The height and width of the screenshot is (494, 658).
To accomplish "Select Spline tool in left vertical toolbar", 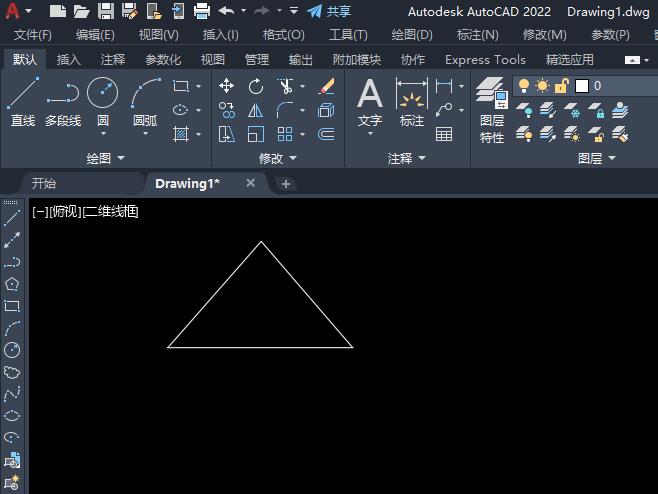I will 12,394.
